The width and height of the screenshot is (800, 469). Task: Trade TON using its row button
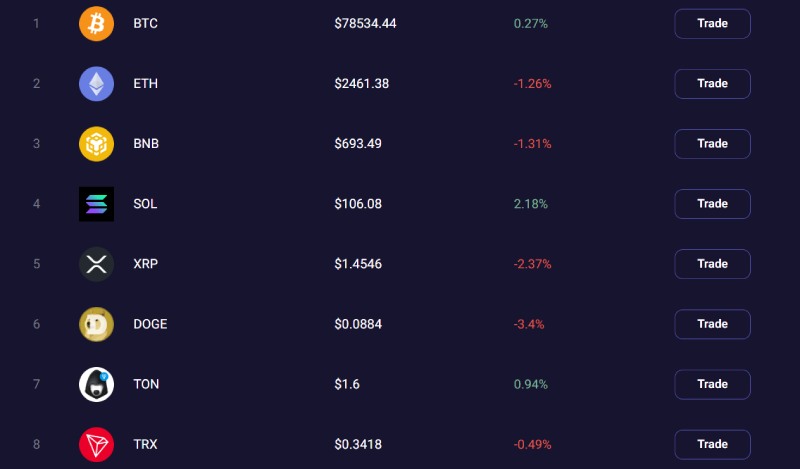coord(712,384)
